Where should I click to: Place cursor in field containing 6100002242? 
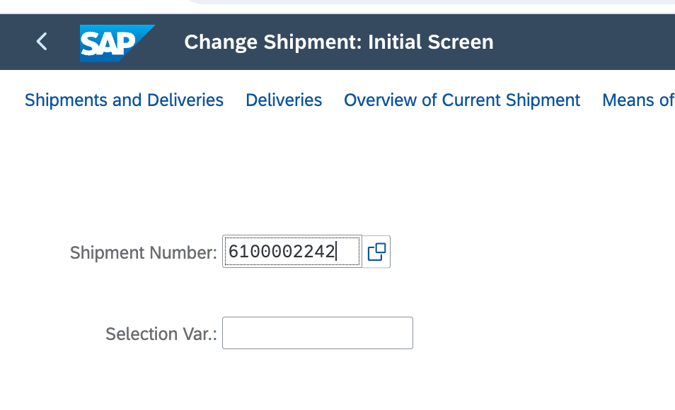(292, 252)
